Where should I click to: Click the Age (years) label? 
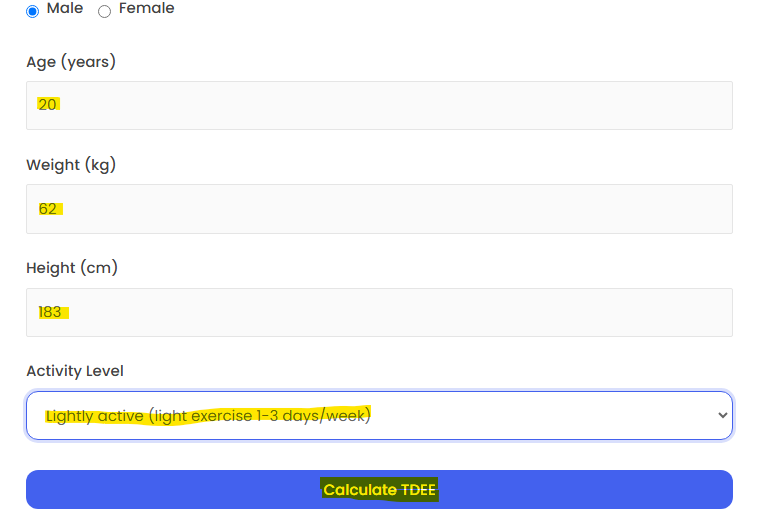(71, 62)
